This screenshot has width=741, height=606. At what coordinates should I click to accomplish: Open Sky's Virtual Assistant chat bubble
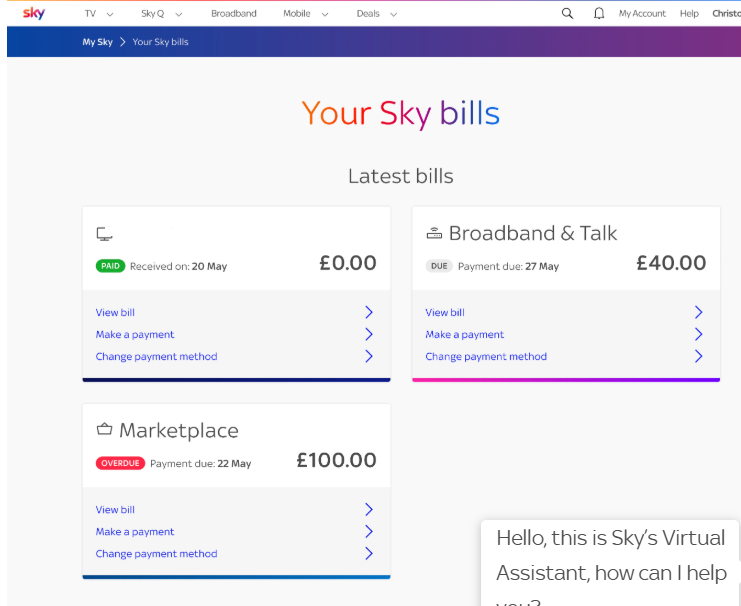(611, 563)
